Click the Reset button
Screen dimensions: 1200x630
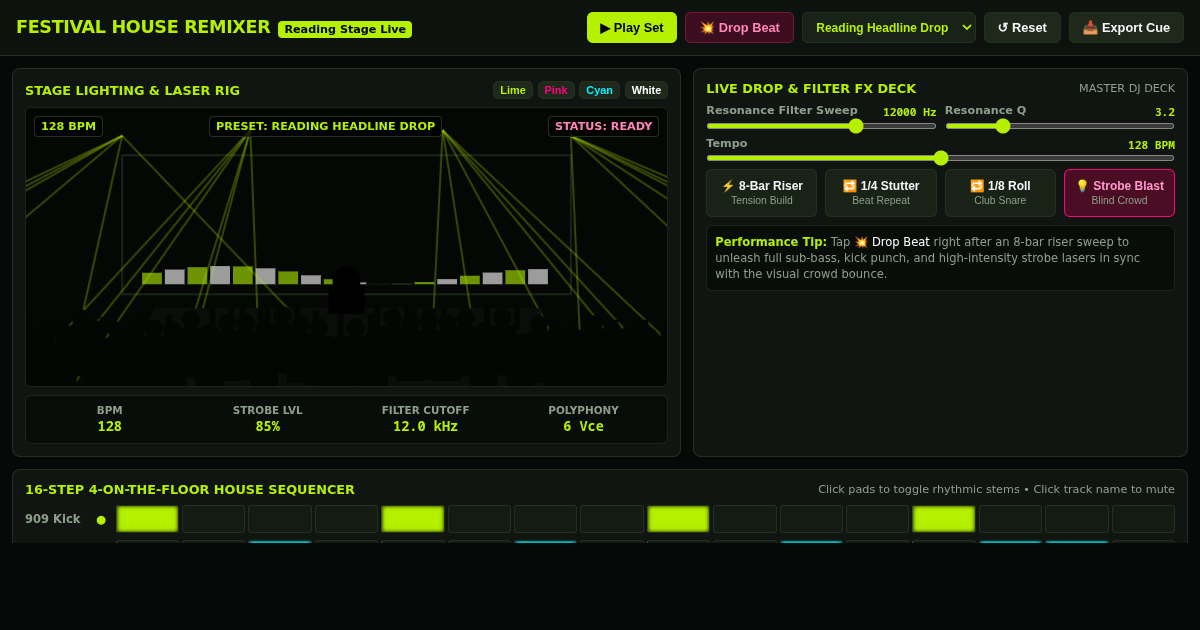pyautogui.click(x=1022, y=28)
